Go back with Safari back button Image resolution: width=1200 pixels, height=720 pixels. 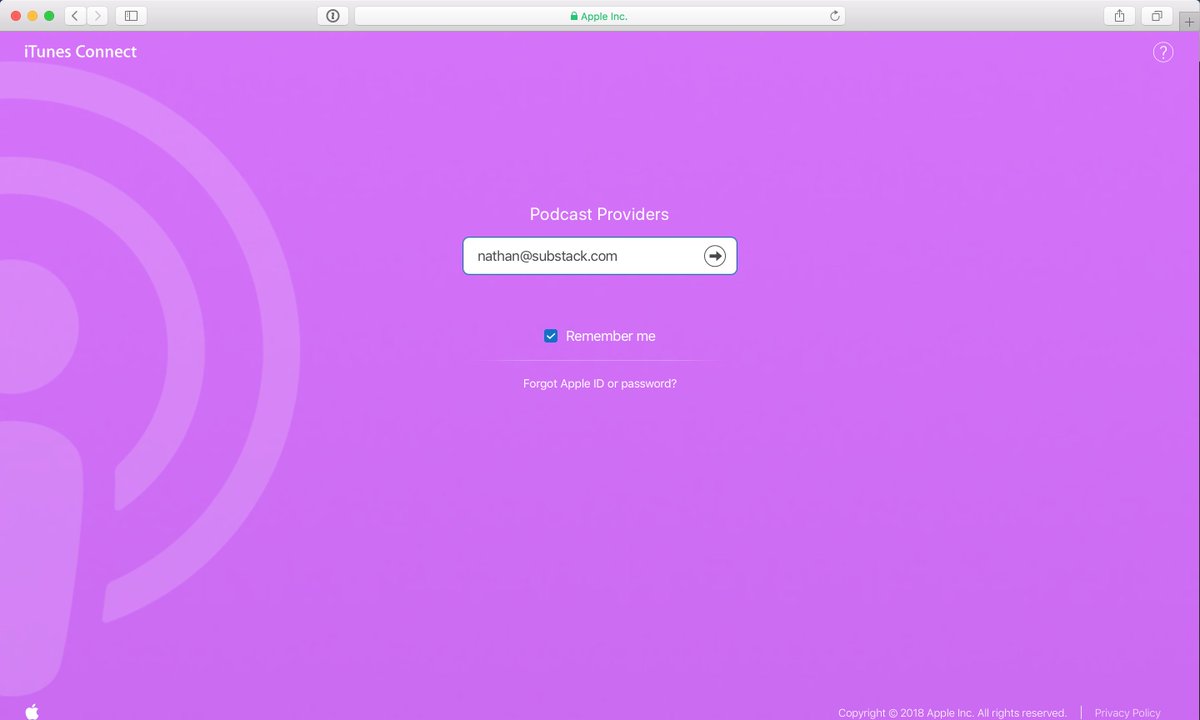[x=75, y=16]
